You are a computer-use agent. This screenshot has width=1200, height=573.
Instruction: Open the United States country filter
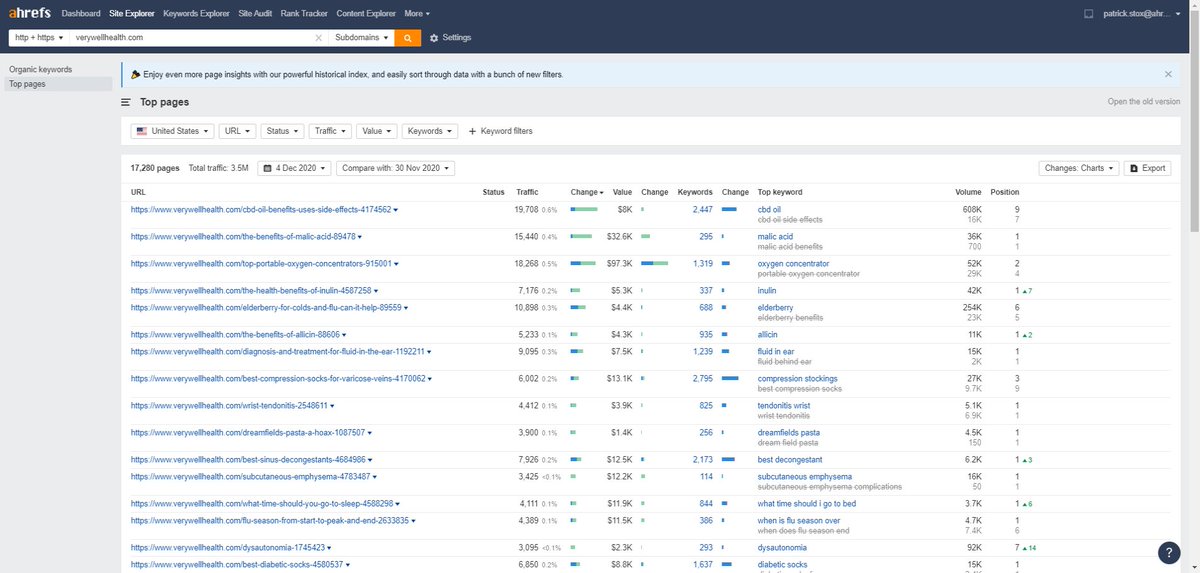[174, 131]
